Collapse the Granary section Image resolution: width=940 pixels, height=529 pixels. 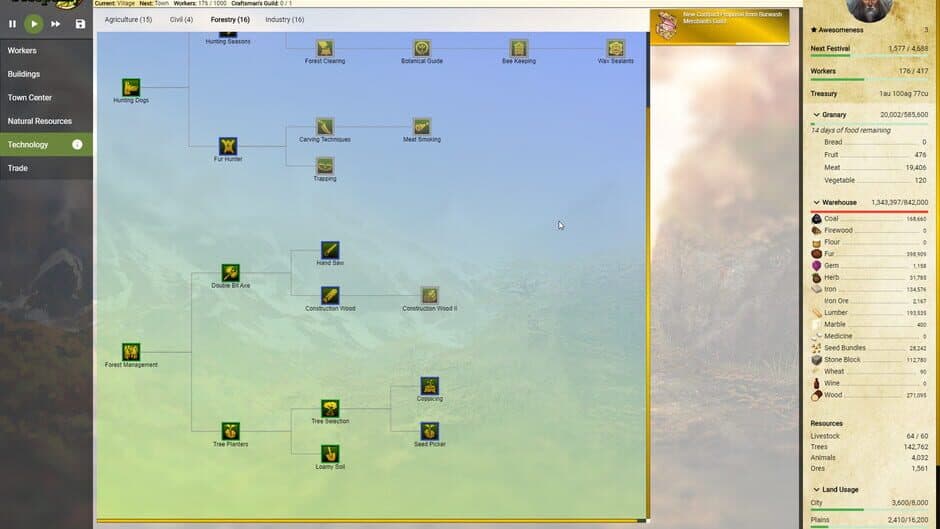click(817, 115)
